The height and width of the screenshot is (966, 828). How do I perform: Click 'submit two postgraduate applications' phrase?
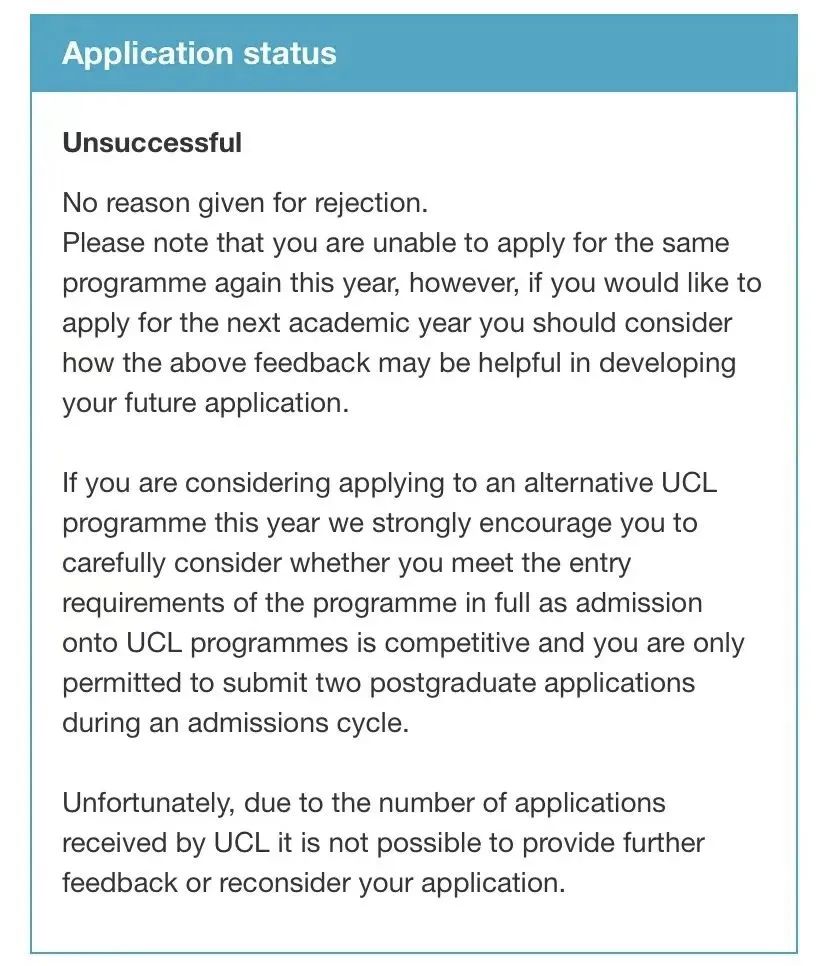click(x=458, y=683)
